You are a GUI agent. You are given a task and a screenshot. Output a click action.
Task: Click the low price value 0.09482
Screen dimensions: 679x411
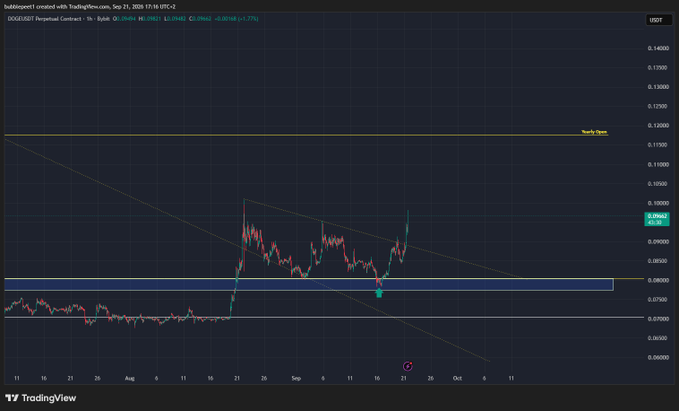point(176,19)
